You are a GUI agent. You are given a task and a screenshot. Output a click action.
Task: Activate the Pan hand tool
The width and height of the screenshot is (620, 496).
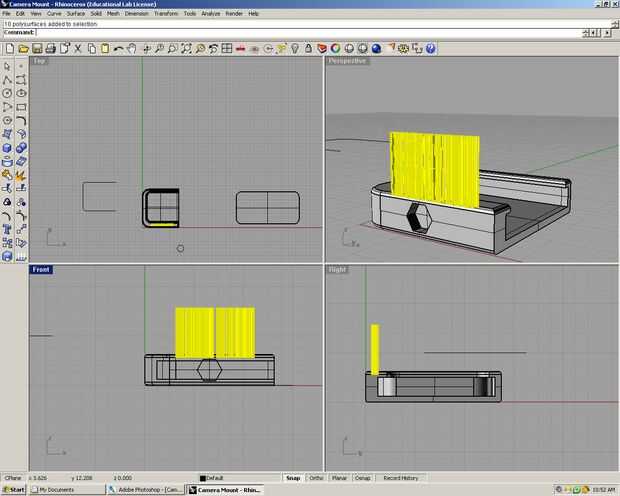(132, 49)
